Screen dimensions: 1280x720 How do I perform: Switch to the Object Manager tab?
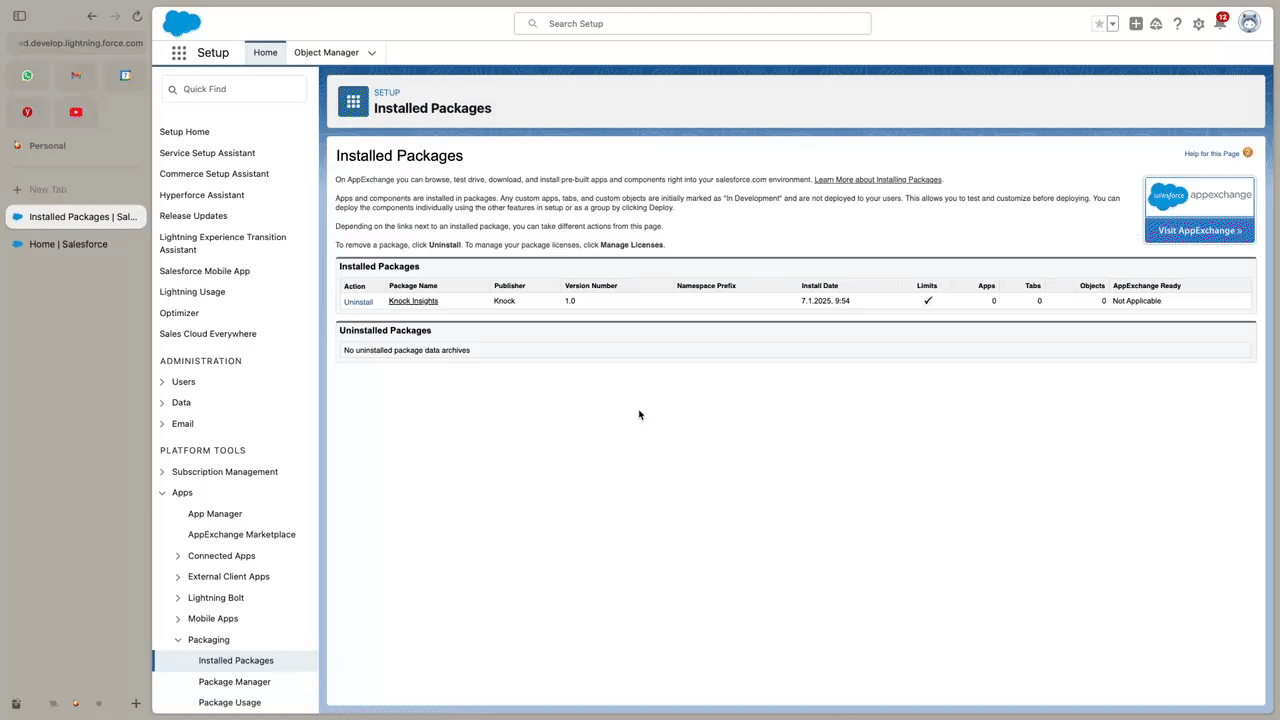pos(326,53)
